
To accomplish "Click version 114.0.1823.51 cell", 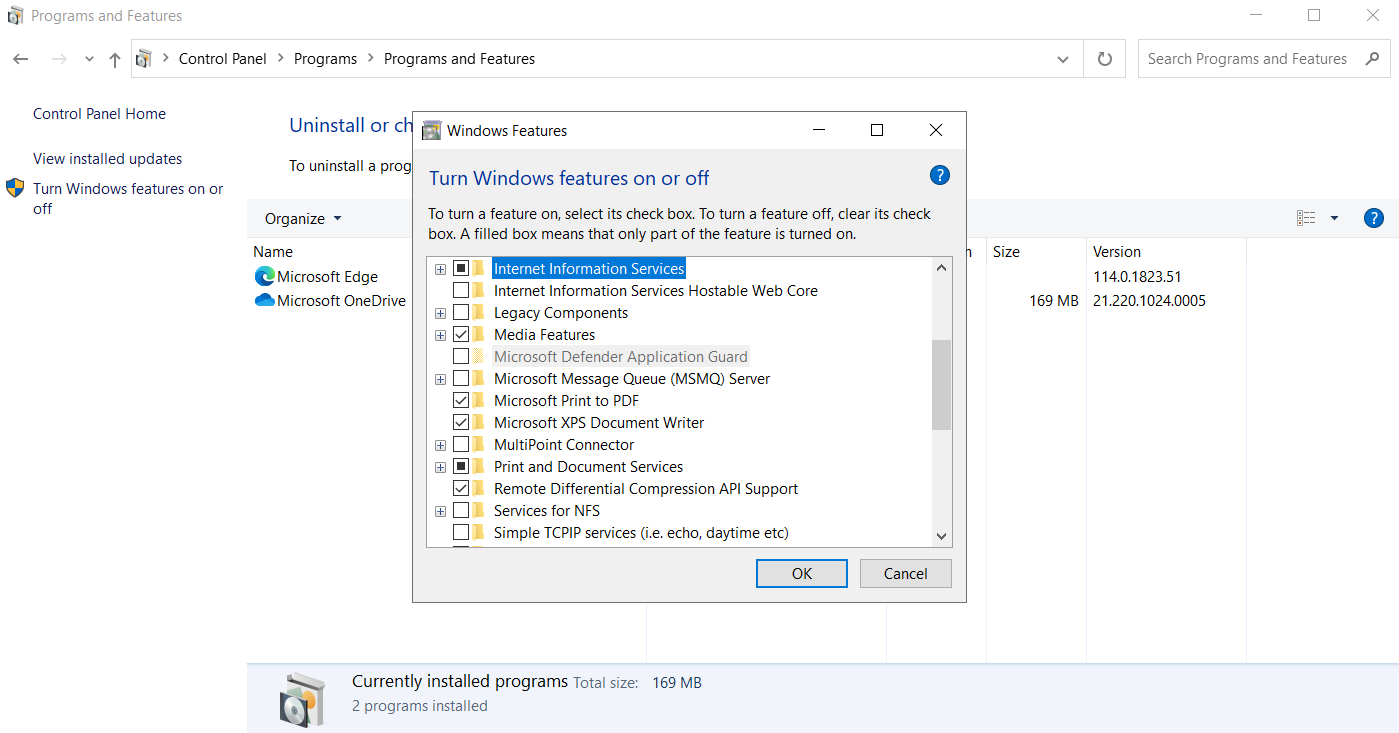I will tap(1137, 277).
